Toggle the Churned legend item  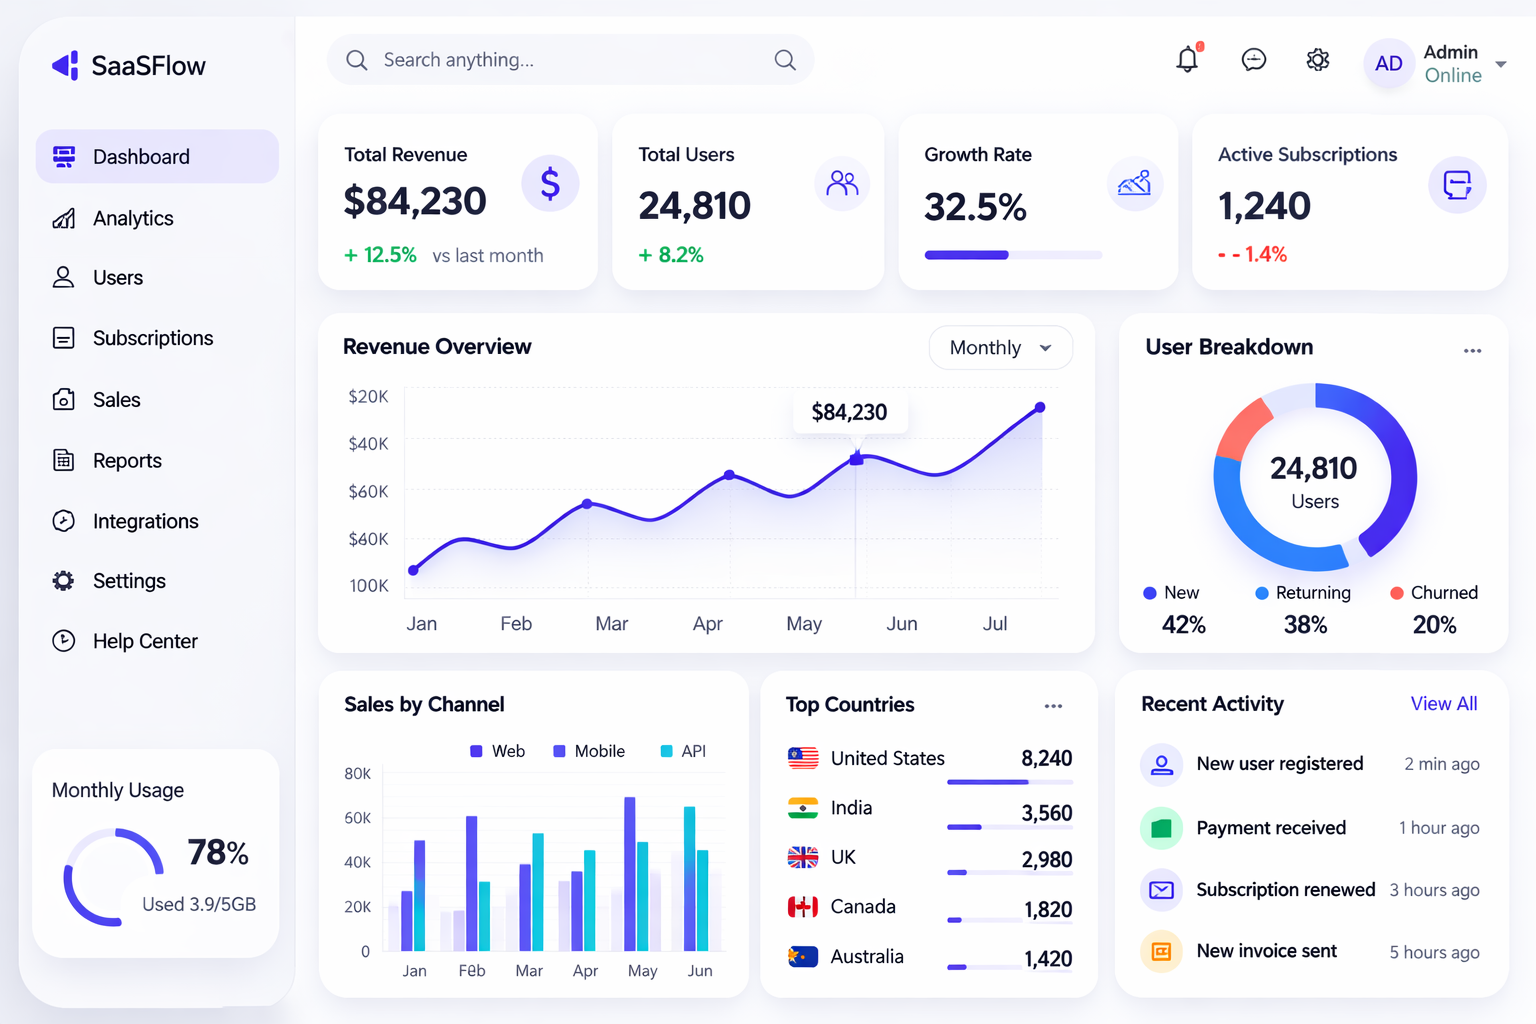pos(1434,592)
